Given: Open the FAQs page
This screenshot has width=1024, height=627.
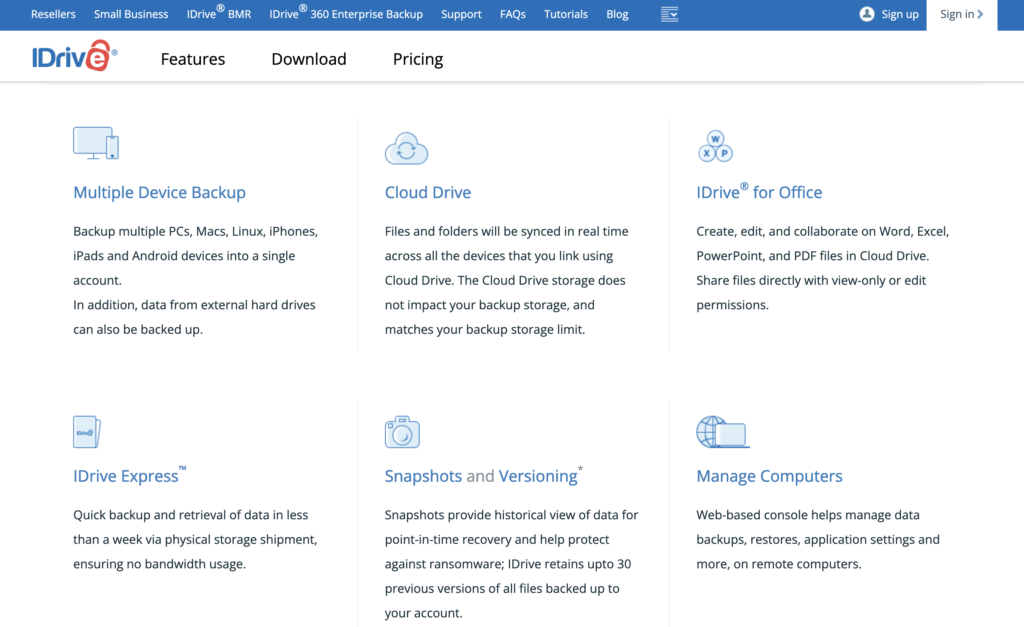Looking at the screenshot, I should point(513,14).
